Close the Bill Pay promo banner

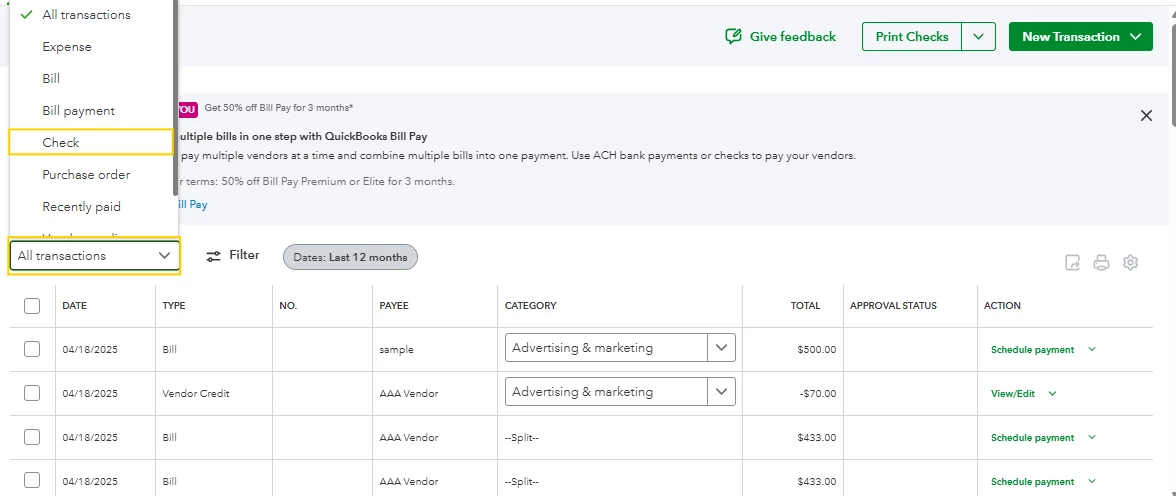coord(1146,116)
